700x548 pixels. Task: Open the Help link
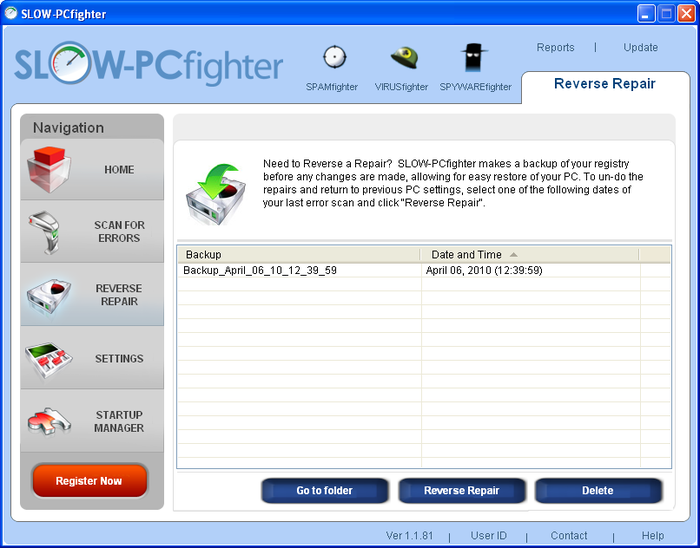(x=652, y=536)
